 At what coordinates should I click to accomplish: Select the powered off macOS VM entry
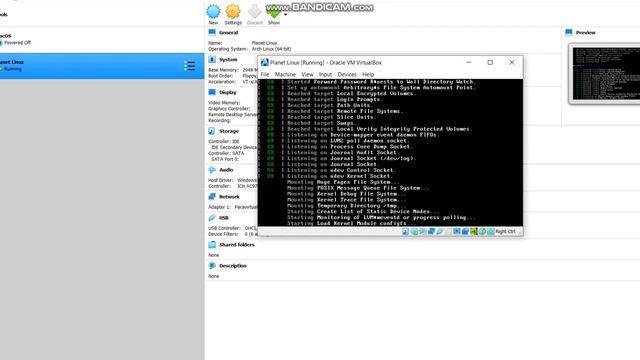tap(102, 40)
